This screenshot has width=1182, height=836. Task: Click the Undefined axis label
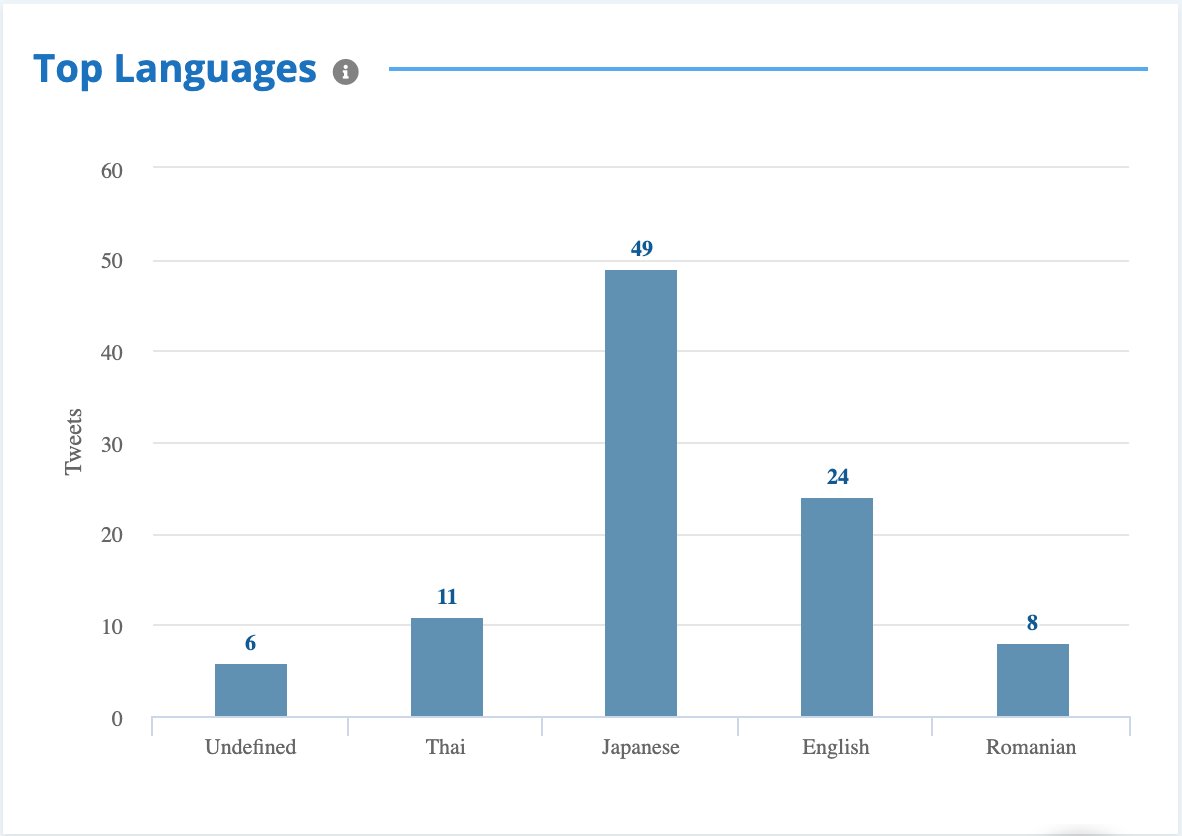point(250,747)
